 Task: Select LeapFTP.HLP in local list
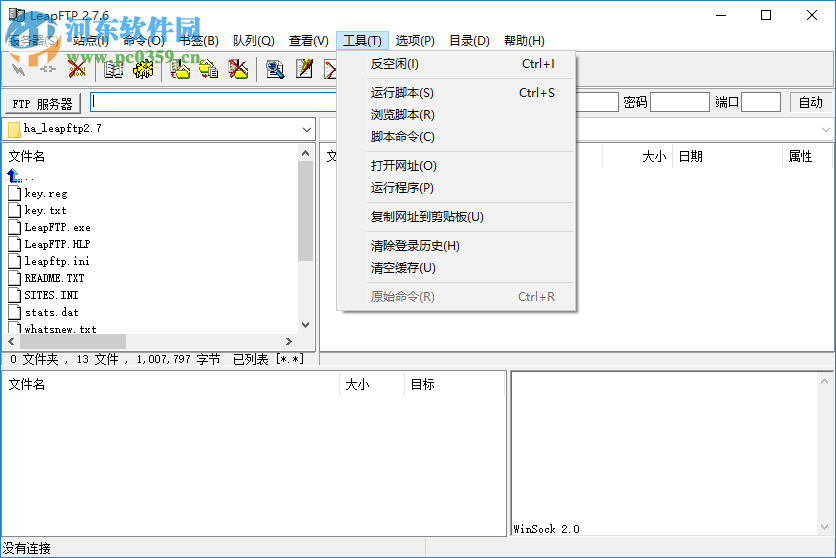point(58,244)
